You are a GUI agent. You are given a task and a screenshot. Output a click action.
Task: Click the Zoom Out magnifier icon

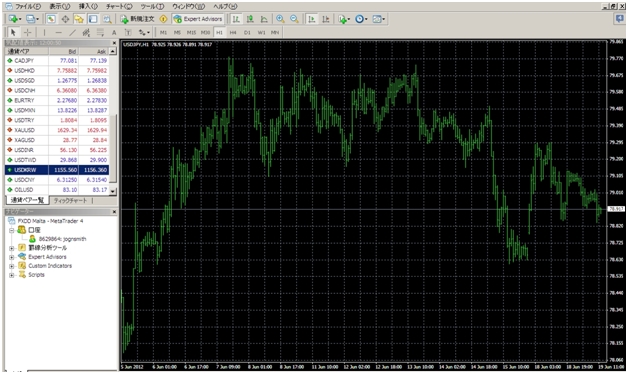pos(294,19)
